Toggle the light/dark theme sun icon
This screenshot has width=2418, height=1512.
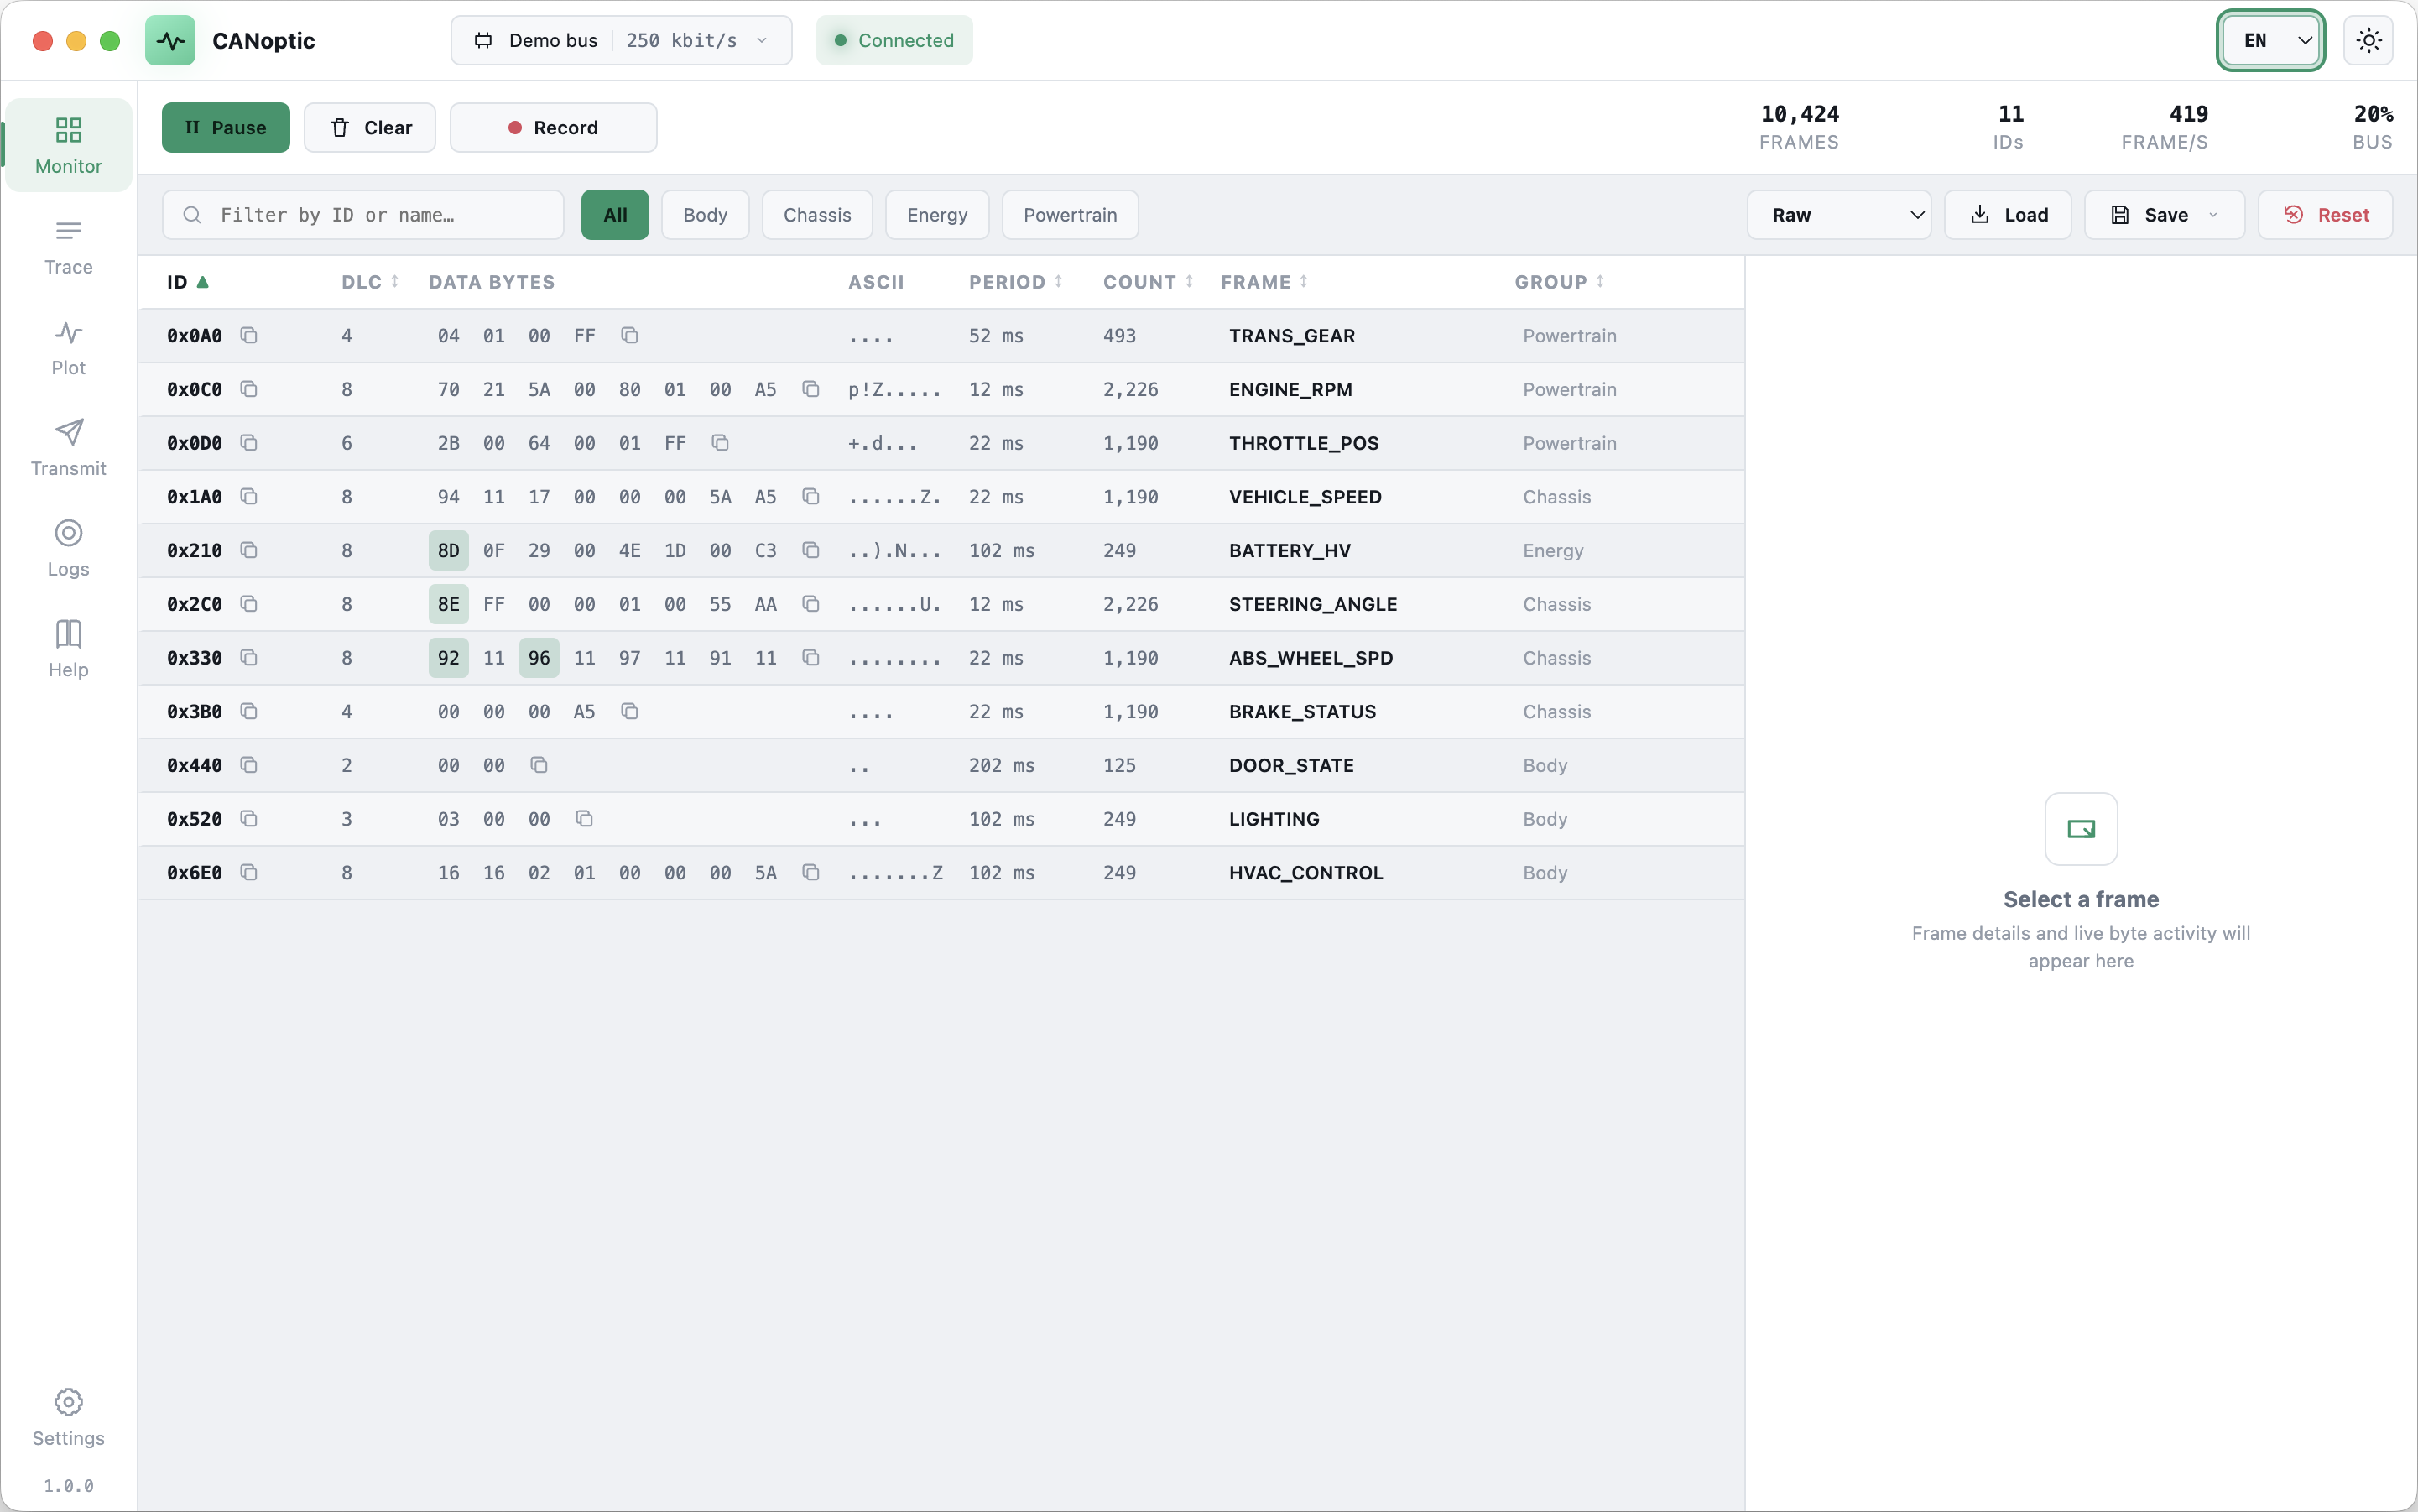(2368, 41)
